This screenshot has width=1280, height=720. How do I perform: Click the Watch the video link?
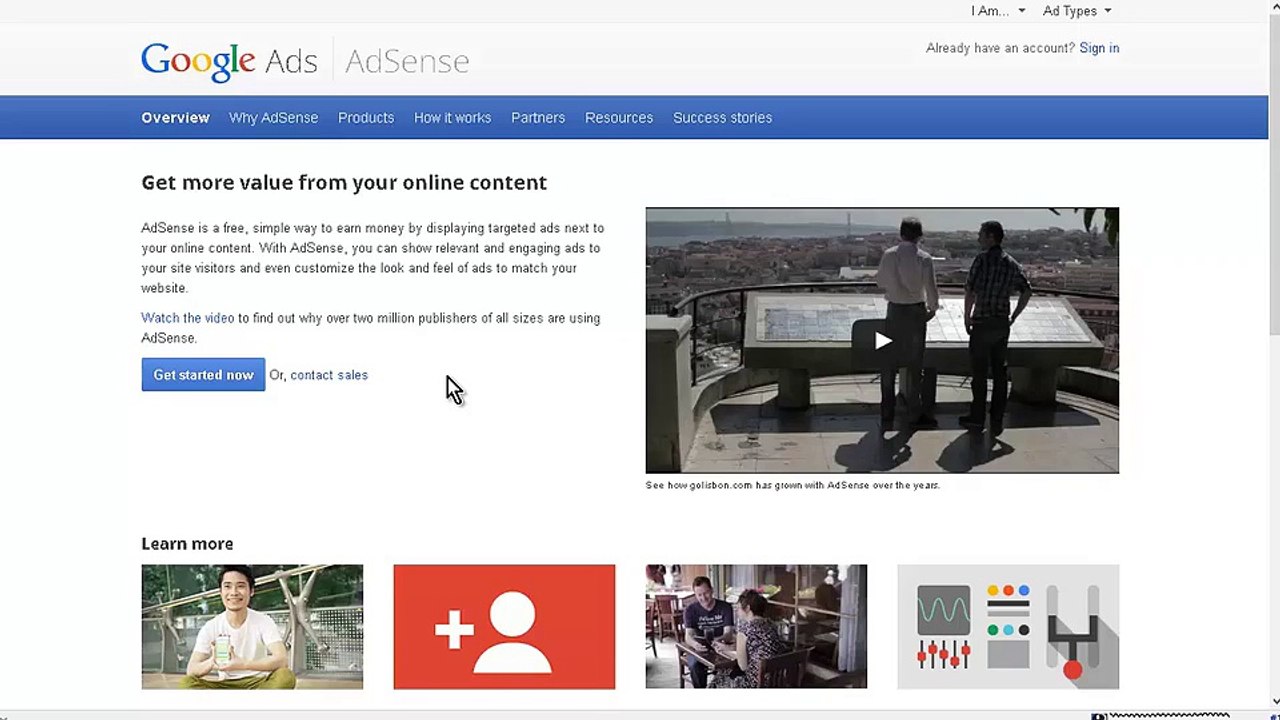click(x=187, y=318)
